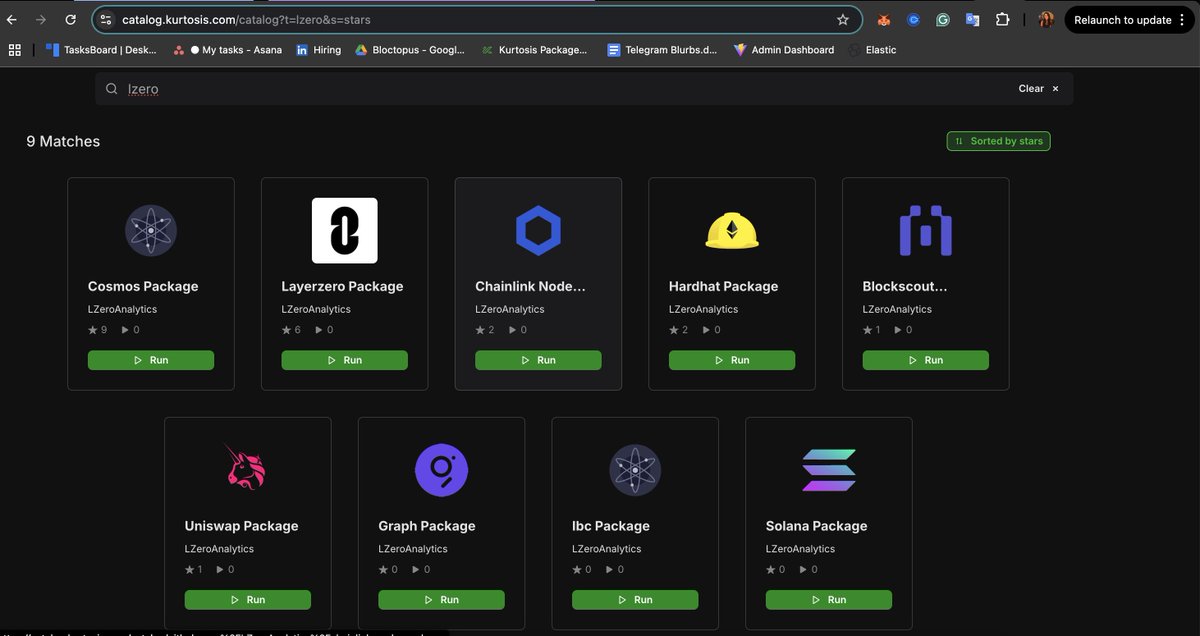The height and width of the screenshot is (636, 1200).
Task: Click the 9 Matches heading
Action: tap(63, 142)
